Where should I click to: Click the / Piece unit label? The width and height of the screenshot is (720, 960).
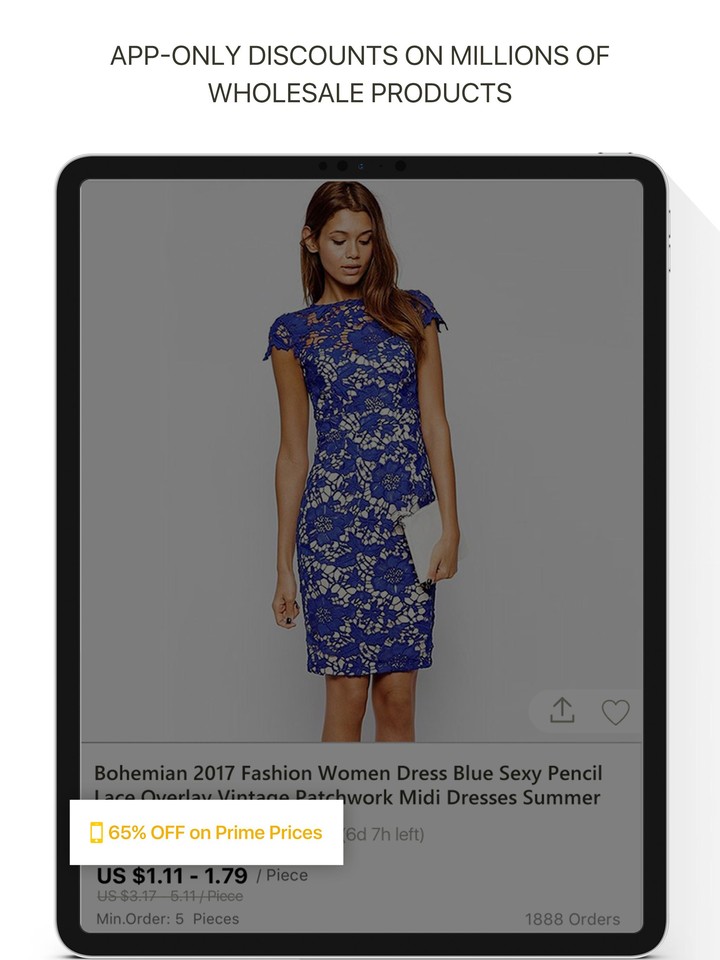tap(282, 876)
